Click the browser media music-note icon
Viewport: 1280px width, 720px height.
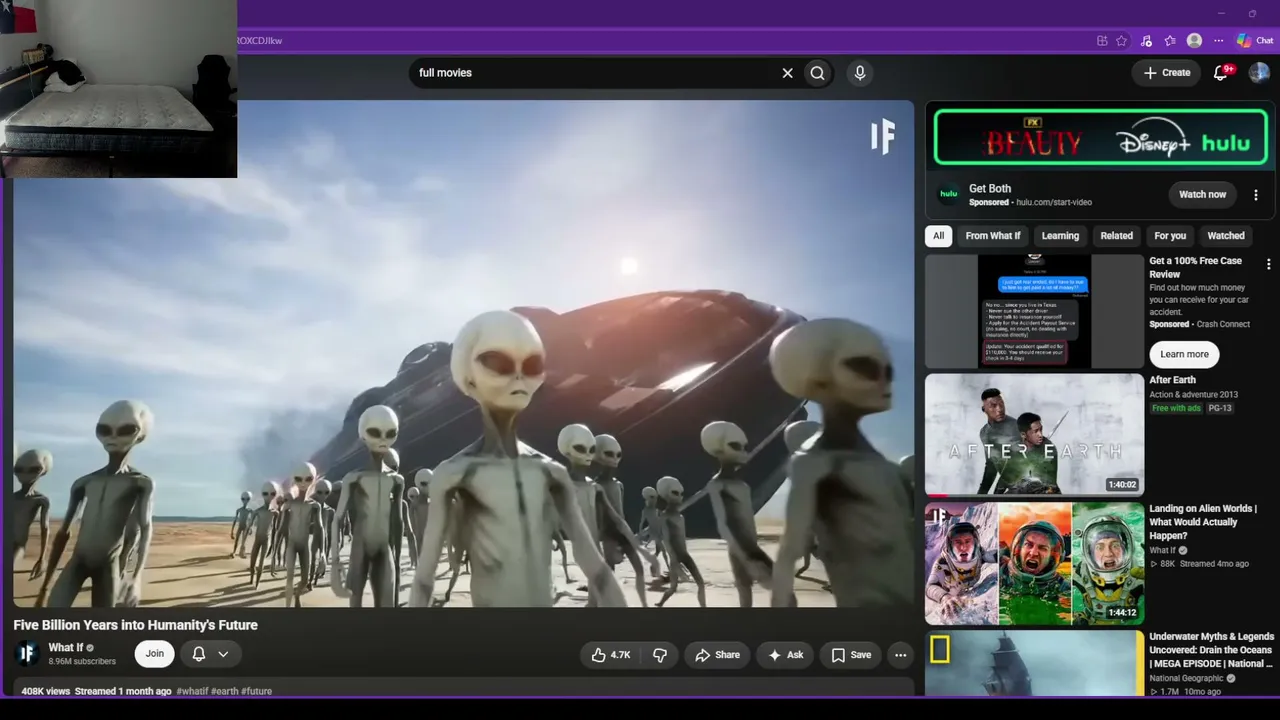pyautogui.click(x=1146, y=41)
